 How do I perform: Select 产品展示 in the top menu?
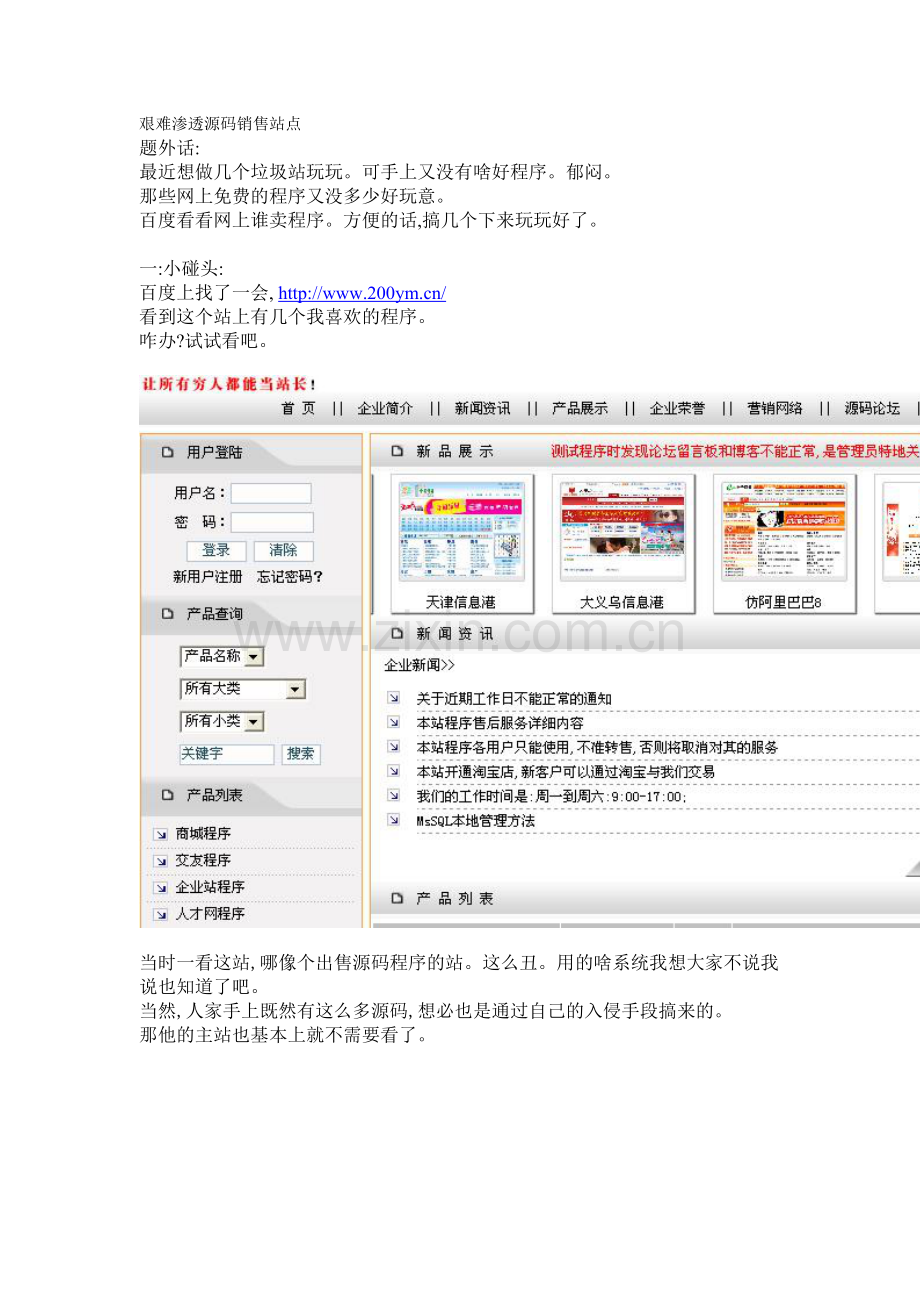coord(580,408)
